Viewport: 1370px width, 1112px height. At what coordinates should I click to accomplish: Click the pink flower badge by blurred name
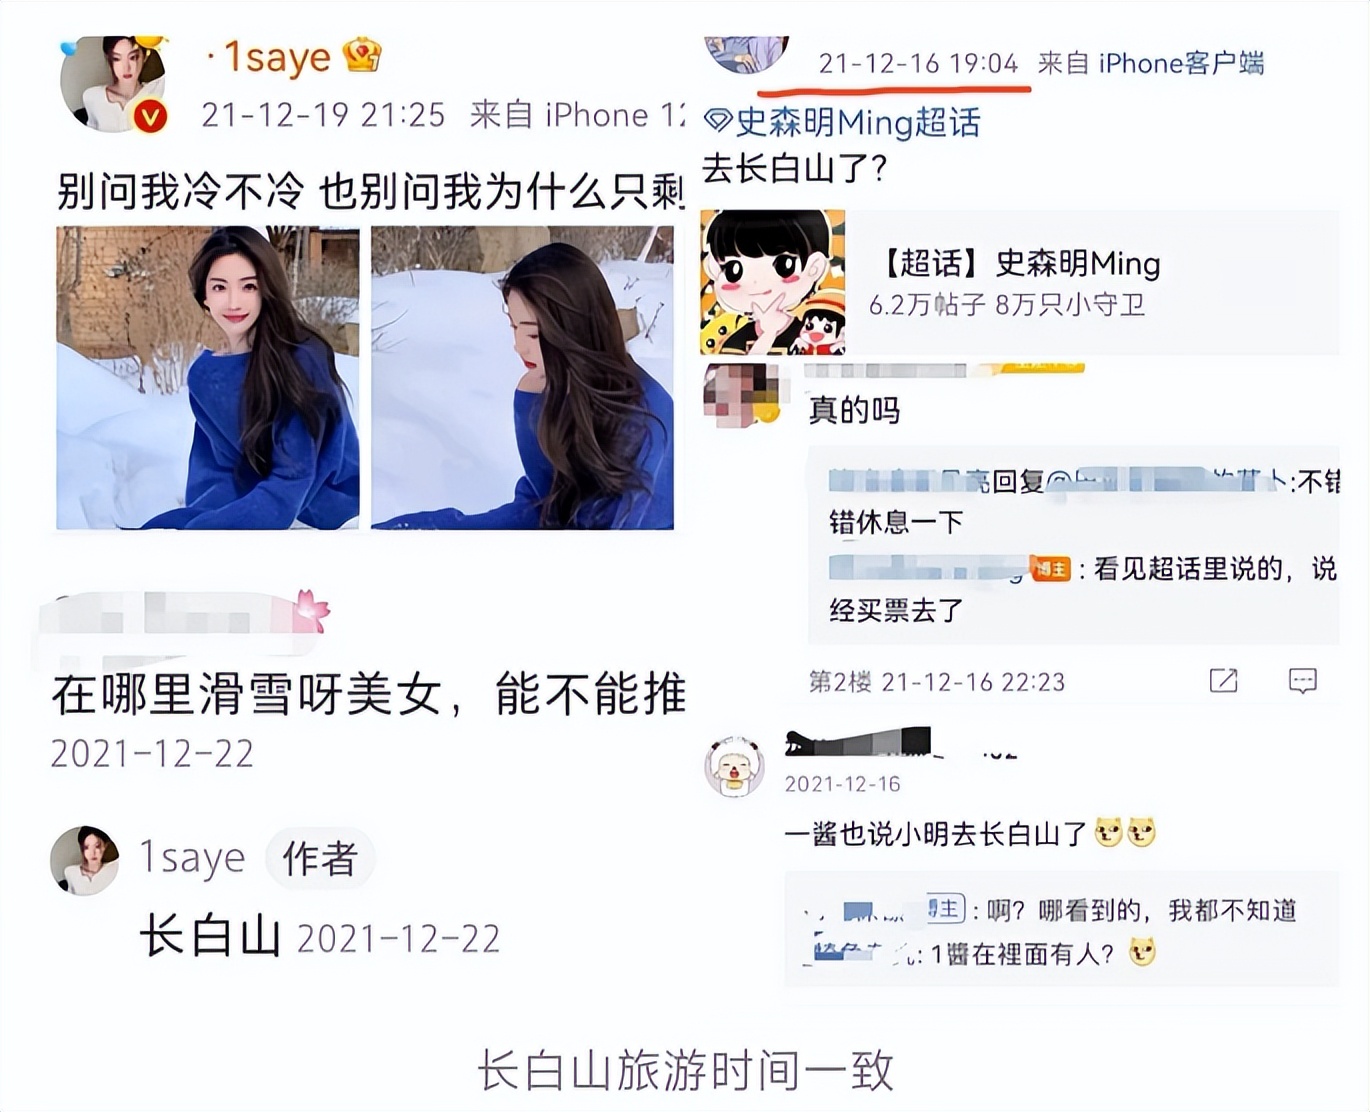(x=310, y=611)
